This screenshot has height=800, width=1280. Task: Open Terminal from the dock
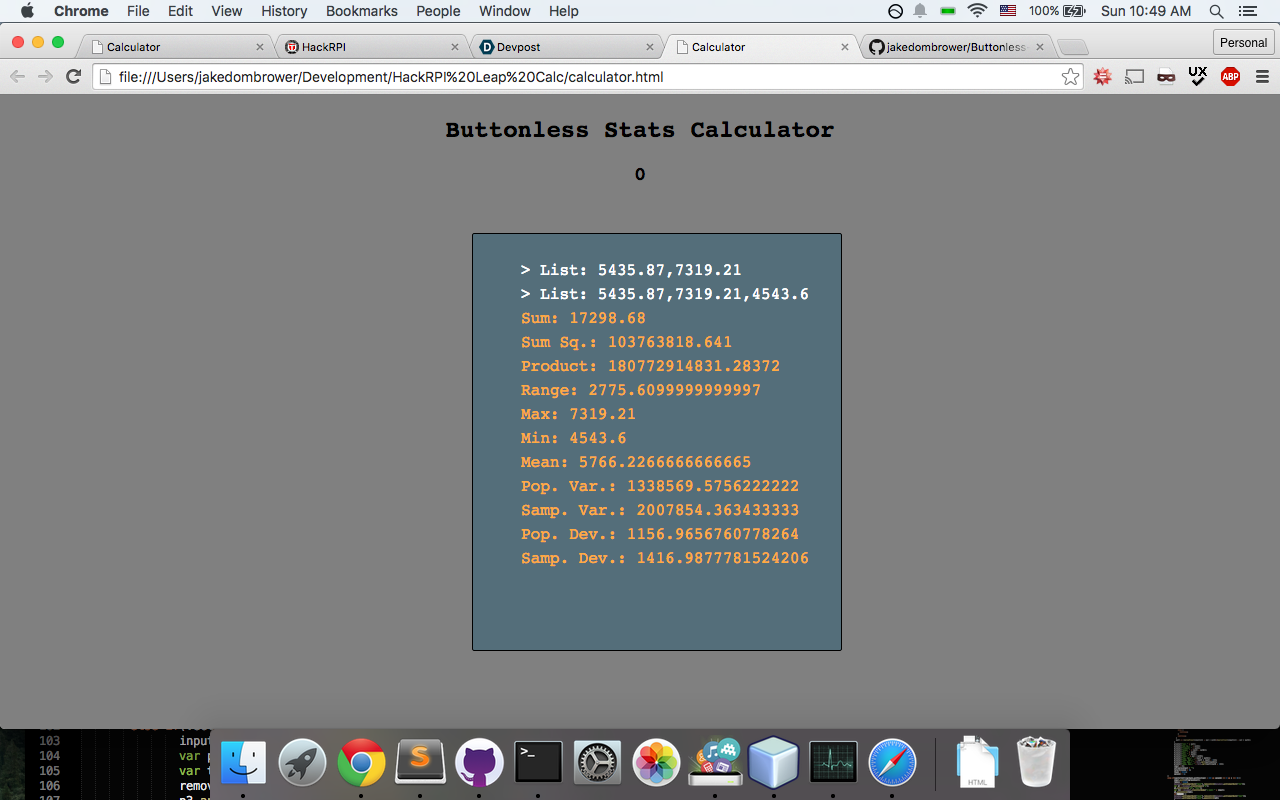tap(538, 763)
